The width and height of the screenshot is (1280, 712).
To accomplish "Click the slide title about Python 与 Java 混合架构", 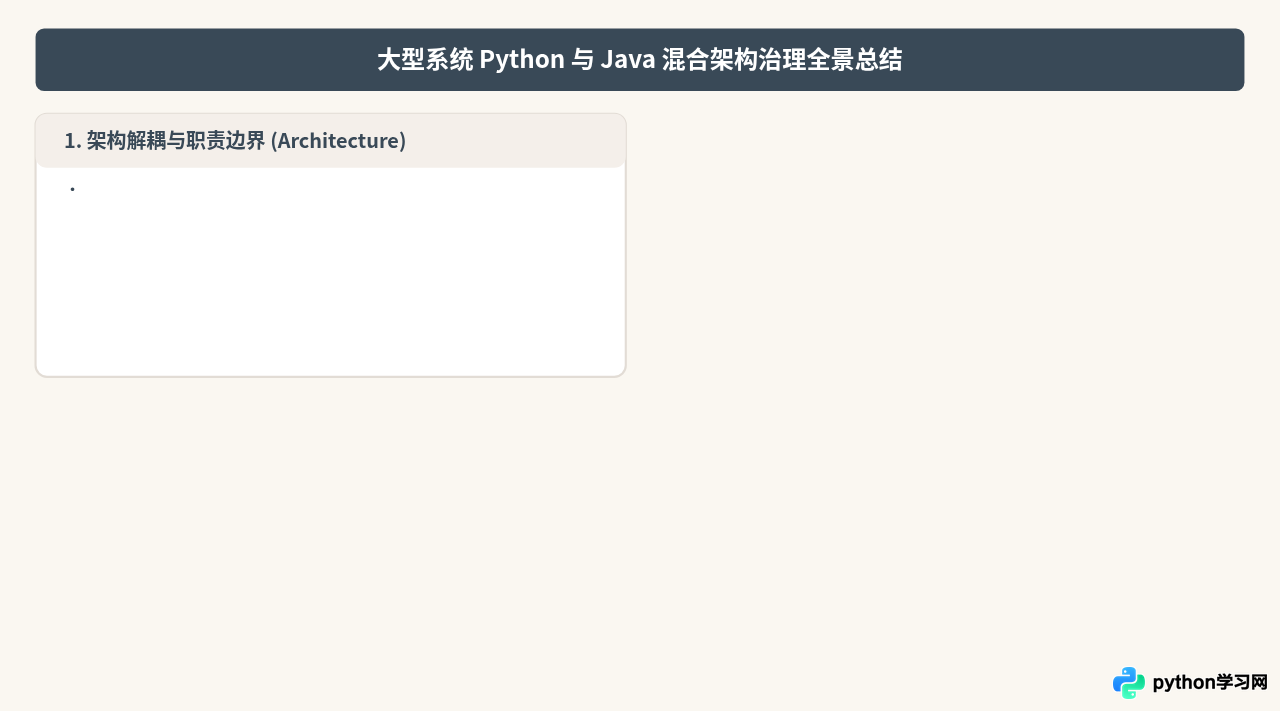I will click(x=640, y=60).
